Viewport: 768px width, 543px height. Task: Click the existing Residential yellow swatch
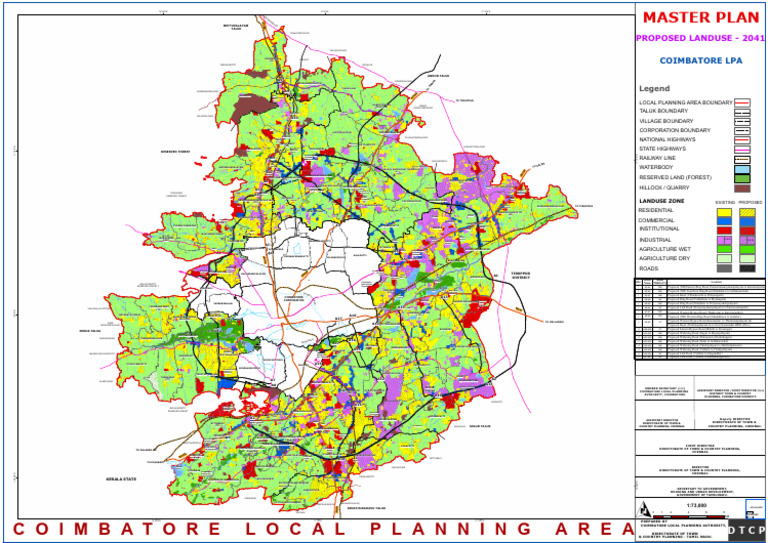(x=724, y=212)
